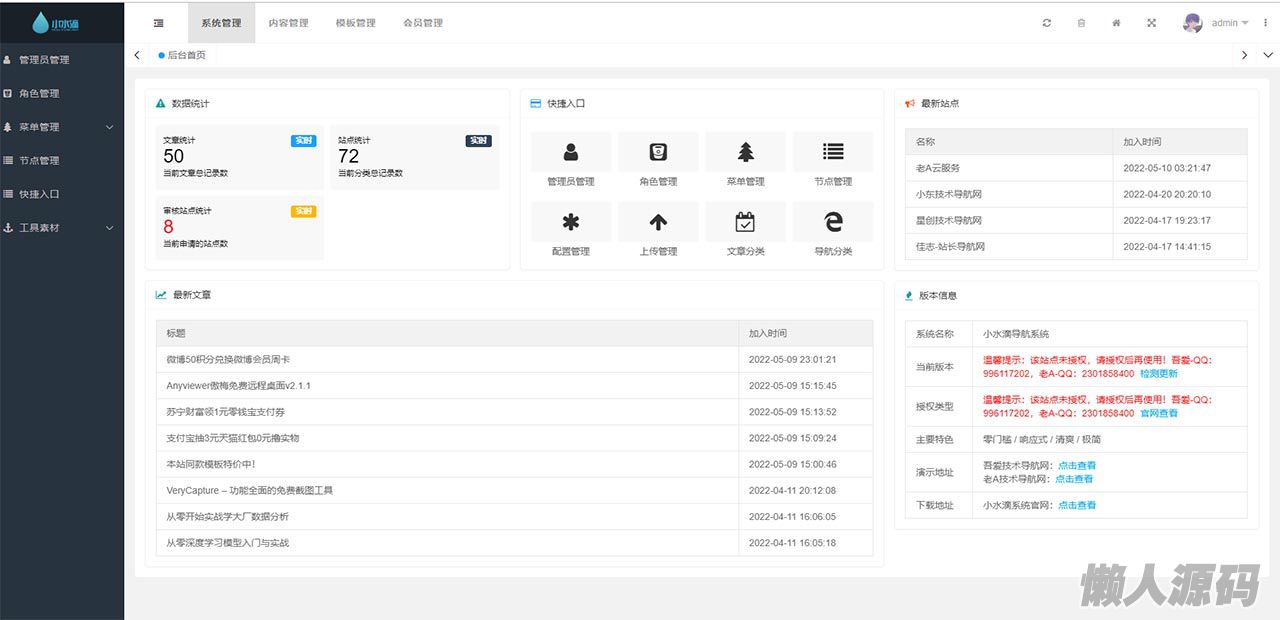This screenshot has height=620, width=1280.
Task: Click the trash clear-cache icon
Action: (1081, 23)
